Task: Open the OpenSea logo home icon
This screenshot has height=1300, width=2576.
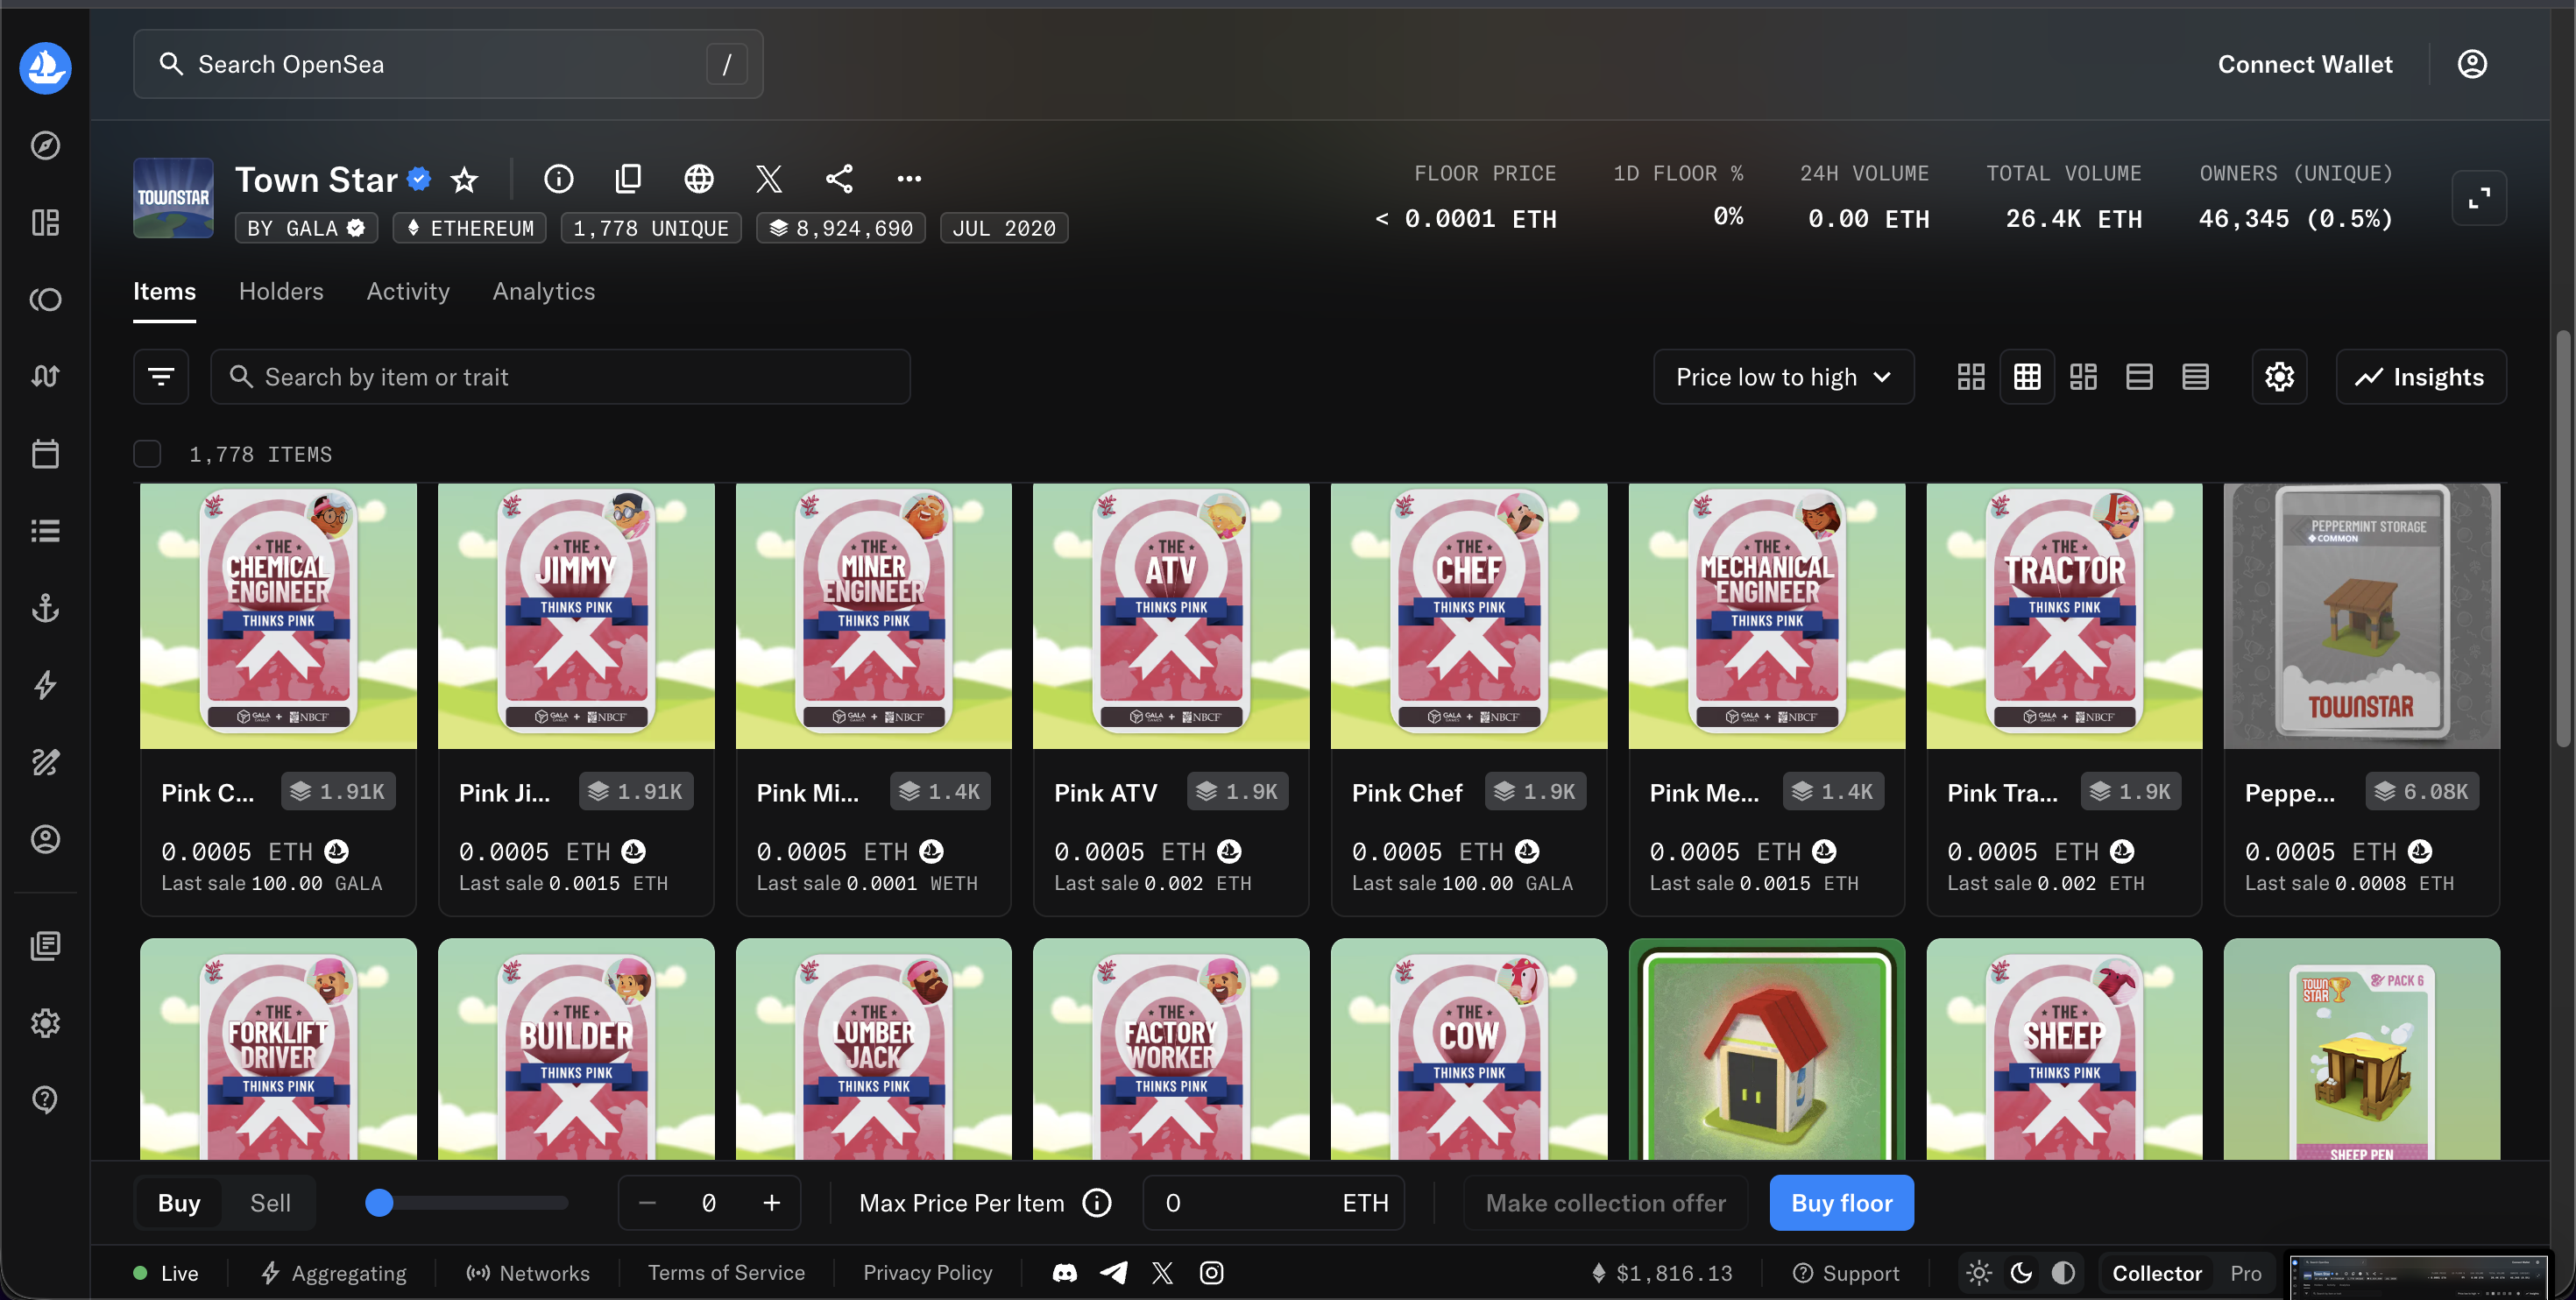Action: pos(45,67)
